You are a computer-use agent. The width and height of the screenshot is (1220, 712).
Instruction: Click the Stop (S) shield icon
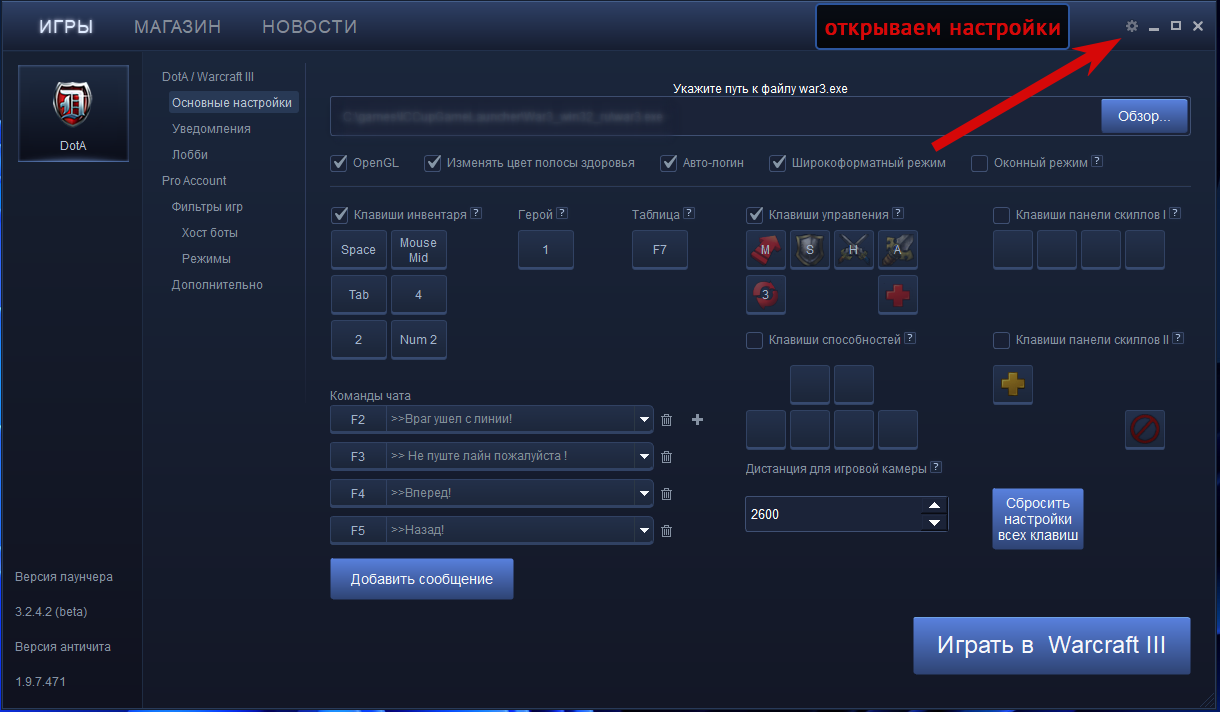810,249
